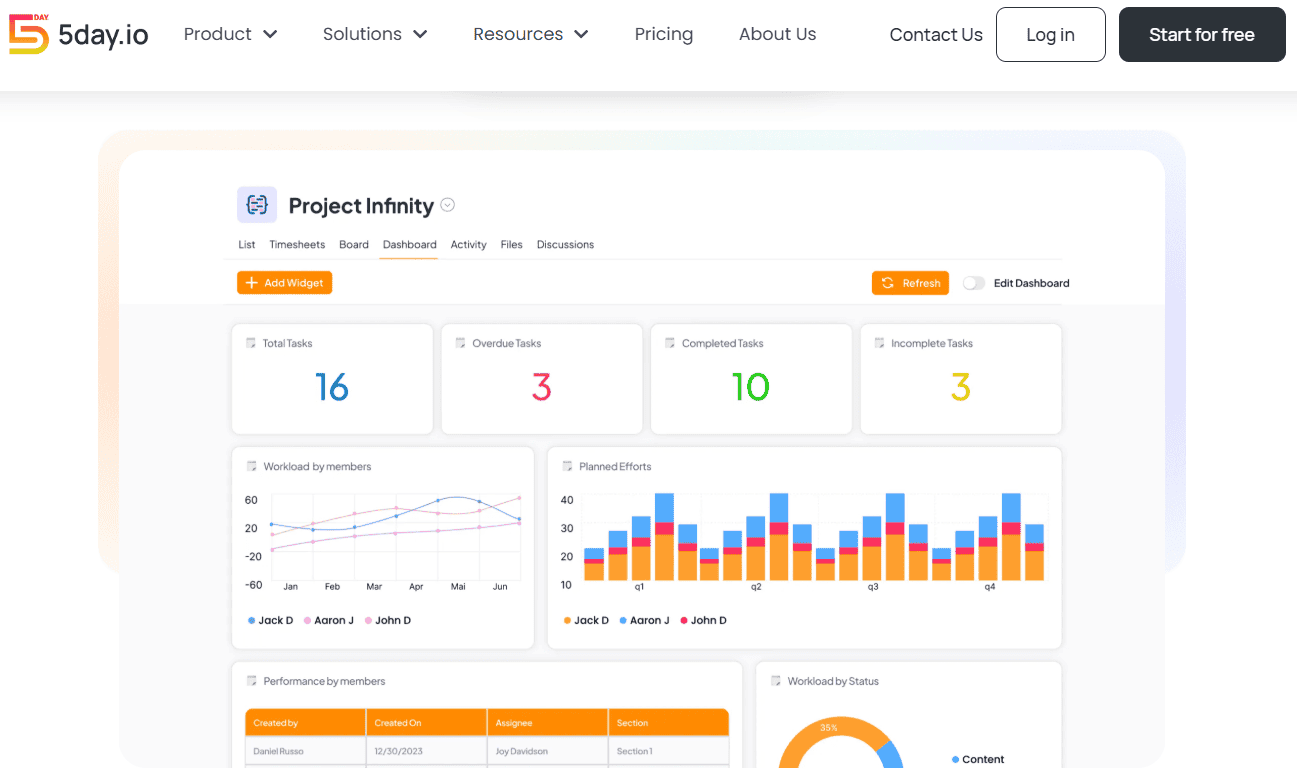Click the Start for free button
1297x777 pixels.
[x=1201, y=35]
